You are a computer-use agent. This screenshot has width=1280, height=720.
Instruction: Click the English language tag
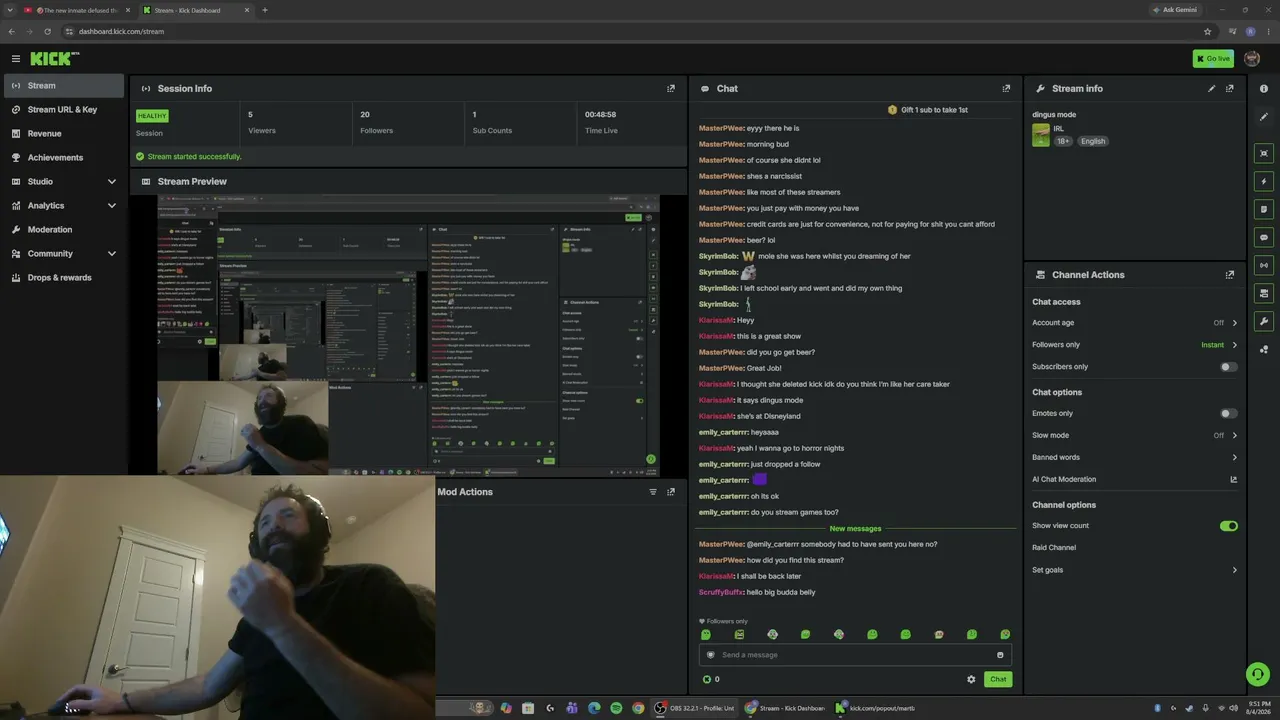tap(1093, 141)
